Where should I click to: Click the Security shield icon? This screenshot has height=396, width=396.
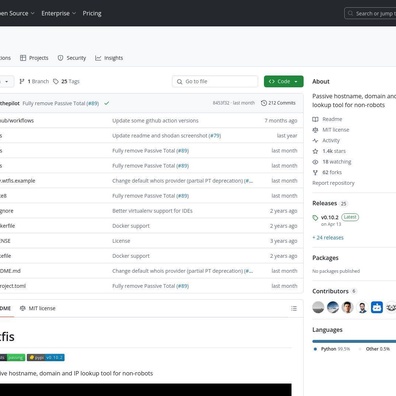pos(60,58)
